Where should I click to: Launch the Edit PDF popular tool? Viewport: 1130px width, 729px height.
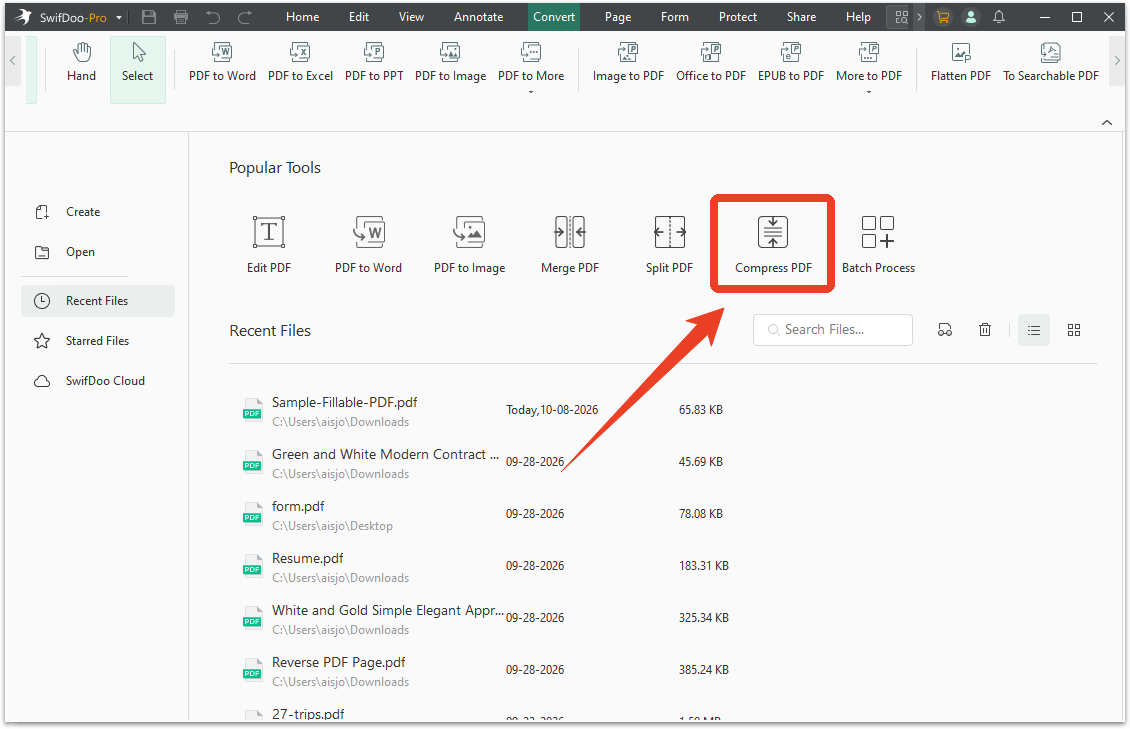(x=269, y=245)
